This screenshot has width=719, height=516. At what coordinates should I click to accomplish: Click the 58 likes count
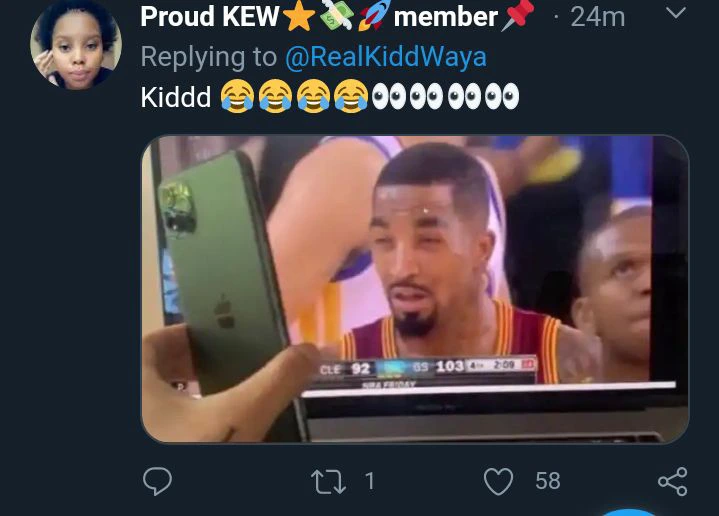coord(547,482)
